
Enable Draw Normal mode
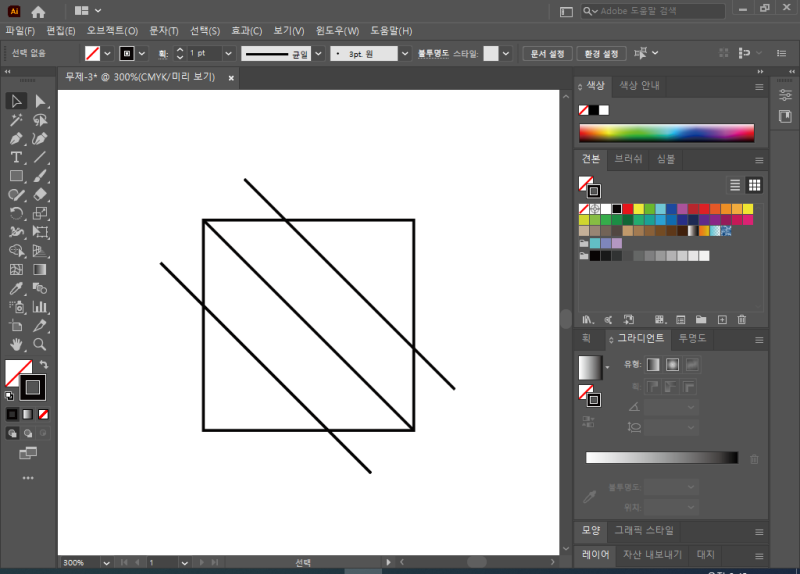pos(12,433)
